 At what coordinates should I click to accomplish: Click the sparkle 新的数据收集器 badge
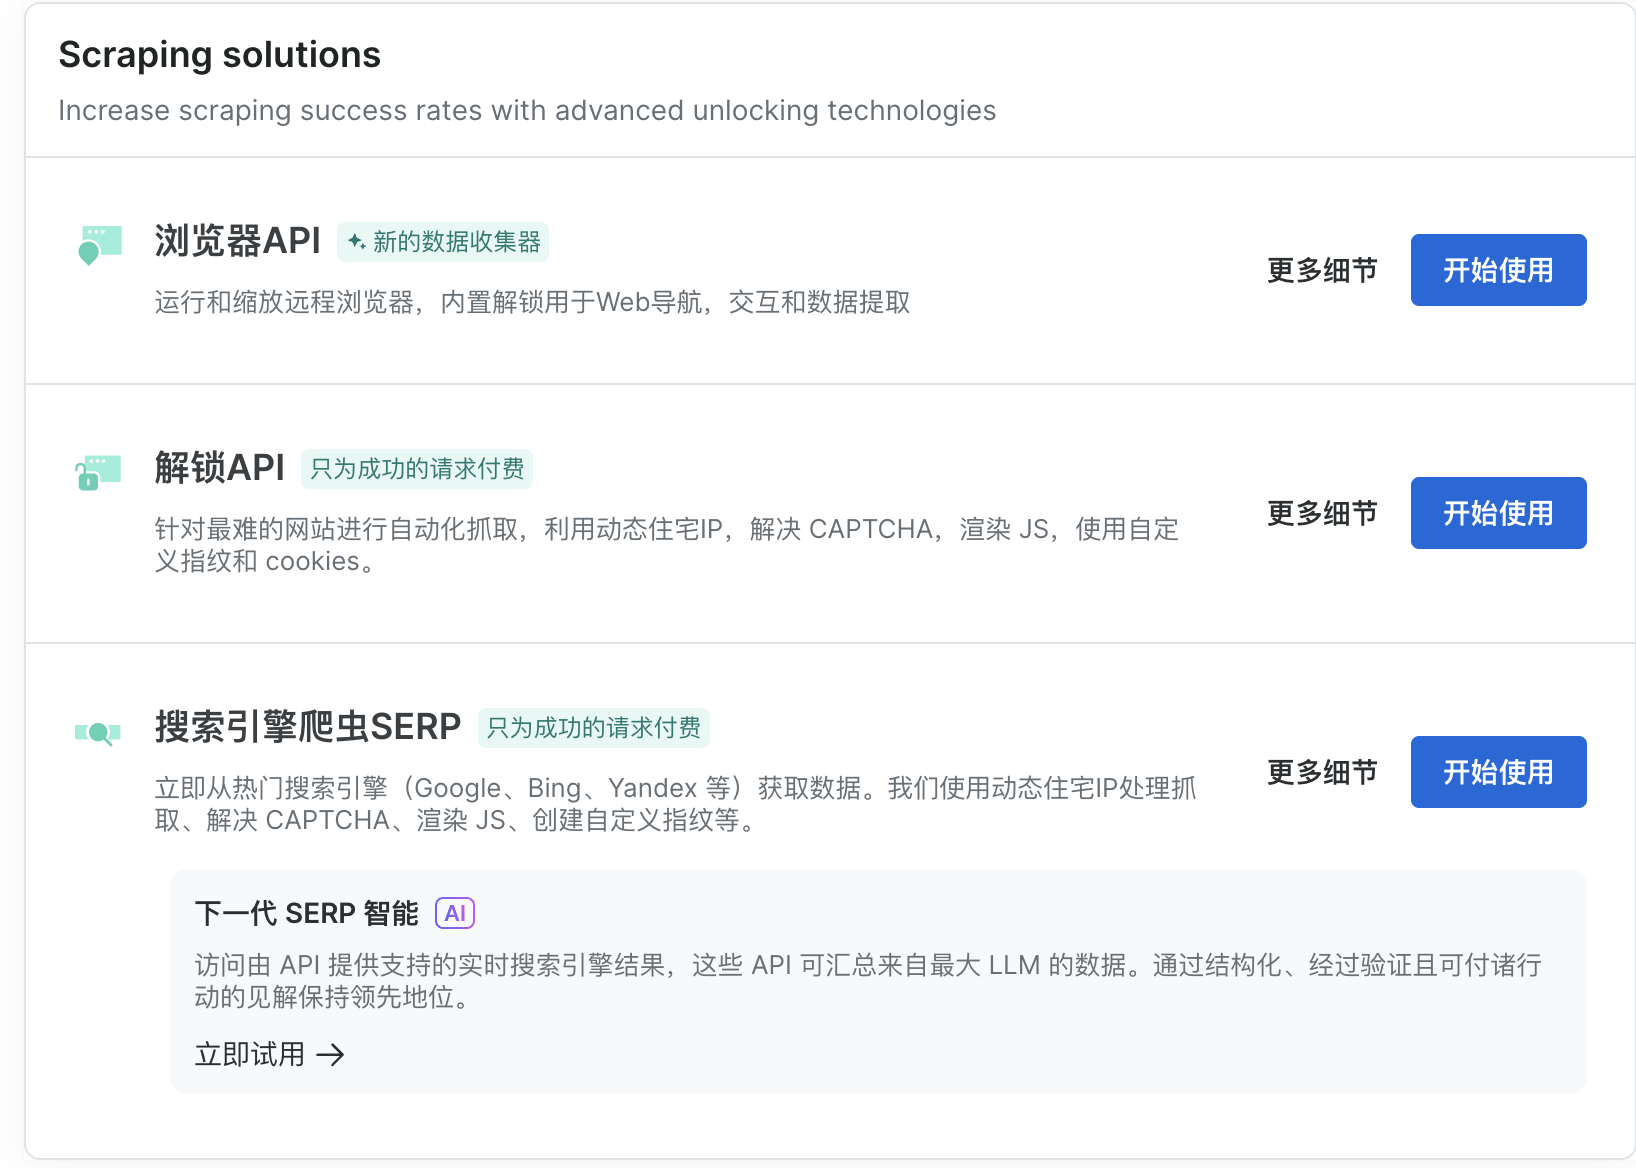click(443, 242)
